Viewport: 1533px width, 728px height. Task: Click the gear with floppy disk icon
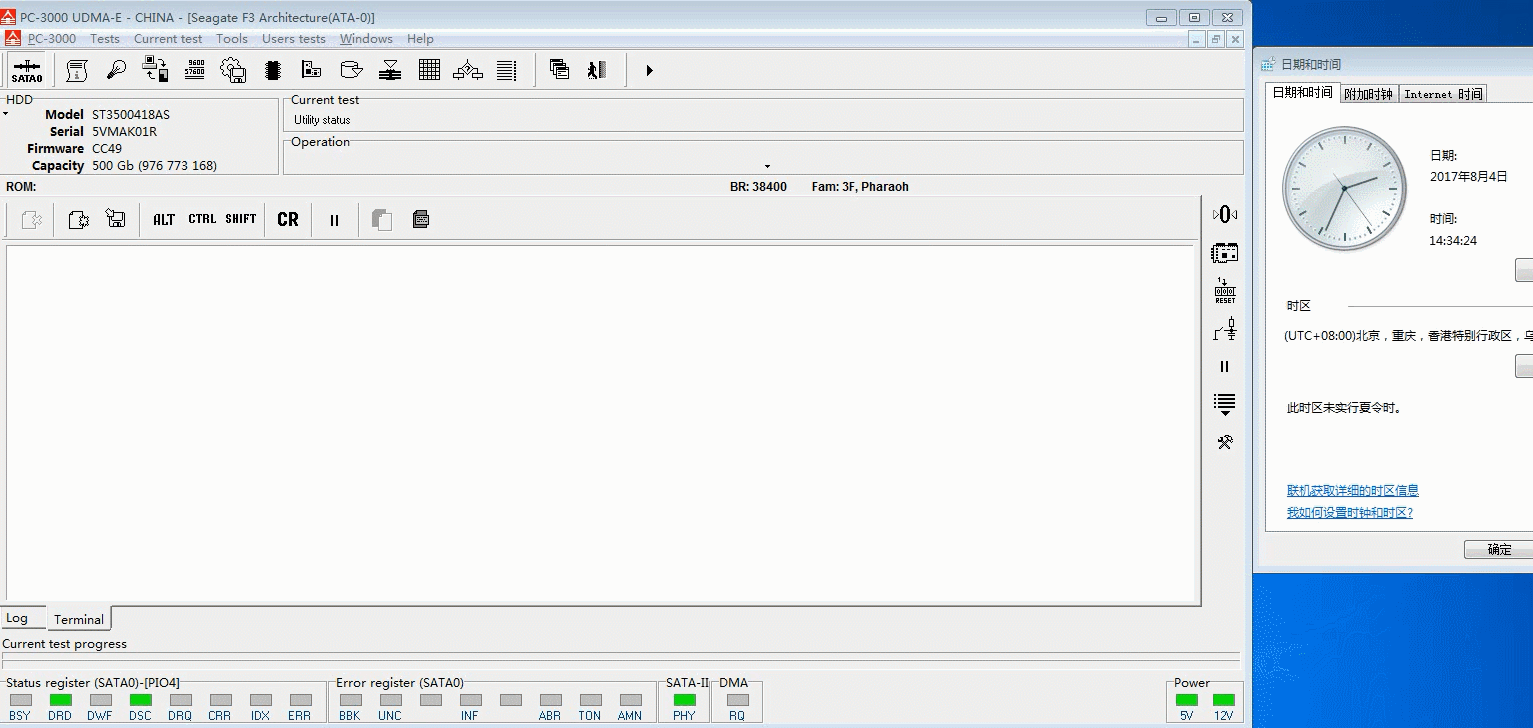pos(233,70)
